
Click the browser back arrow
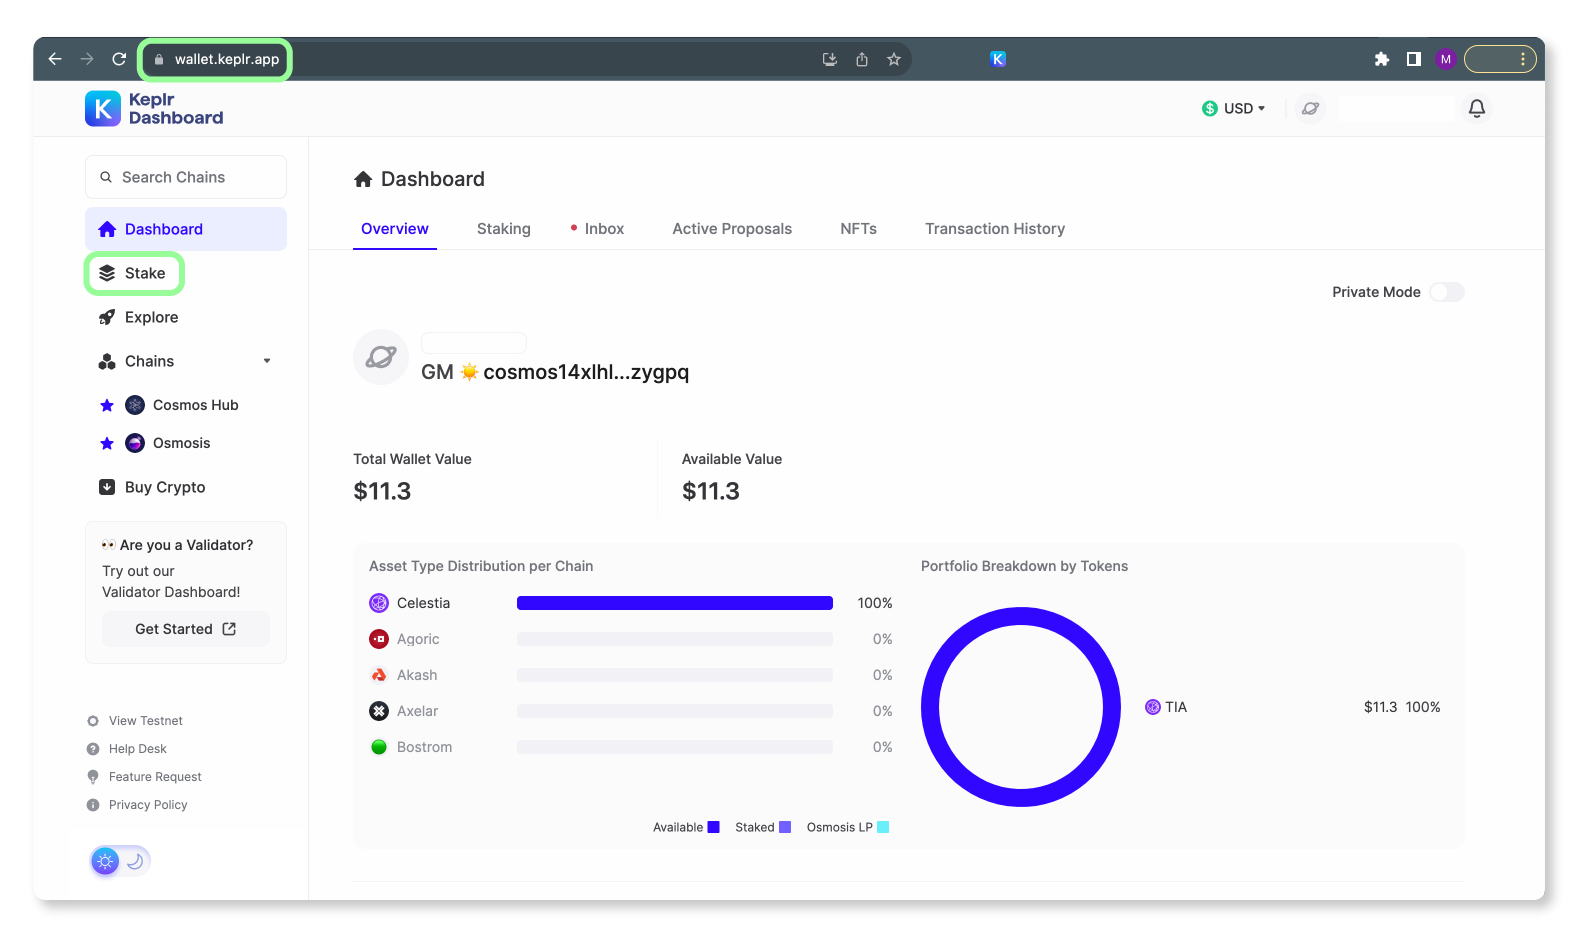(x=55, y=59)
